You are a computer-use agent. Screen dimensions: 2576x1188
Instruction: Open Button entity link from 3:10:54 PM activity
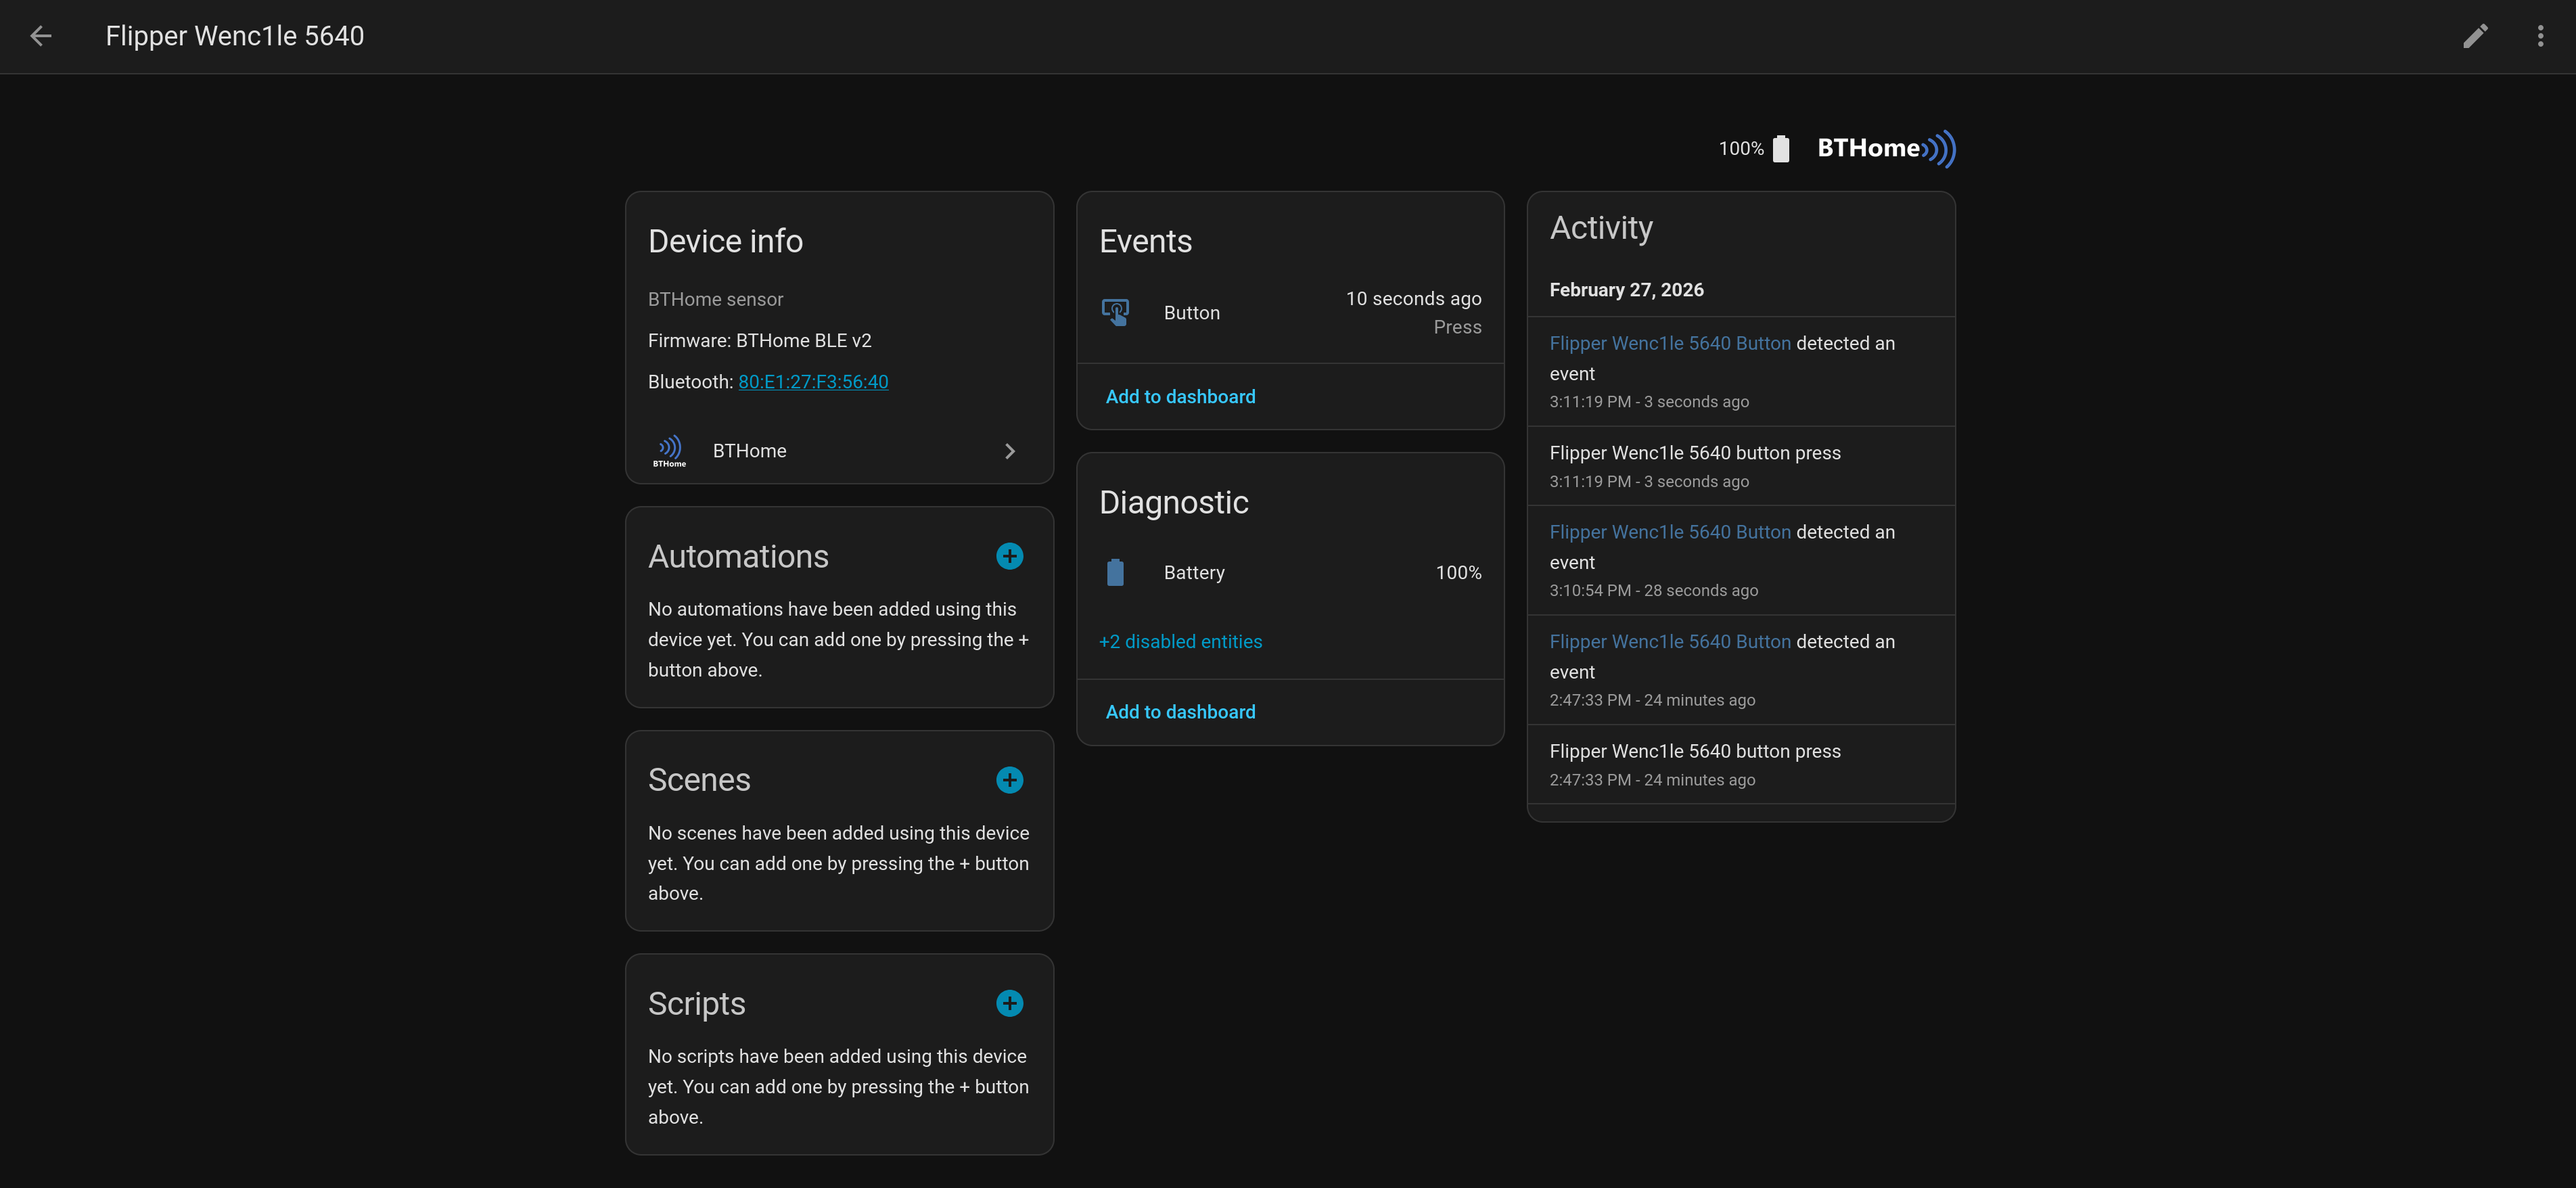(1669, 532)
